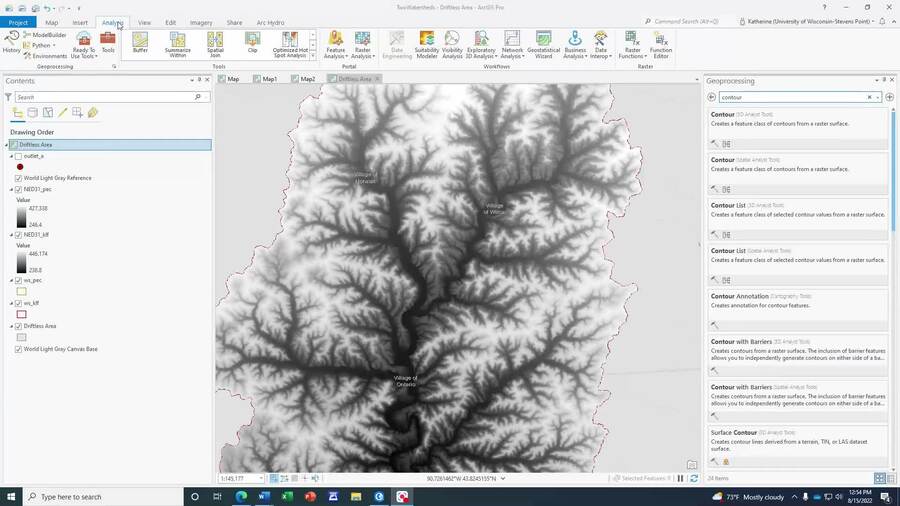900x506 pixels.
Task: Open the Project tab
Action: click(18, 22)
